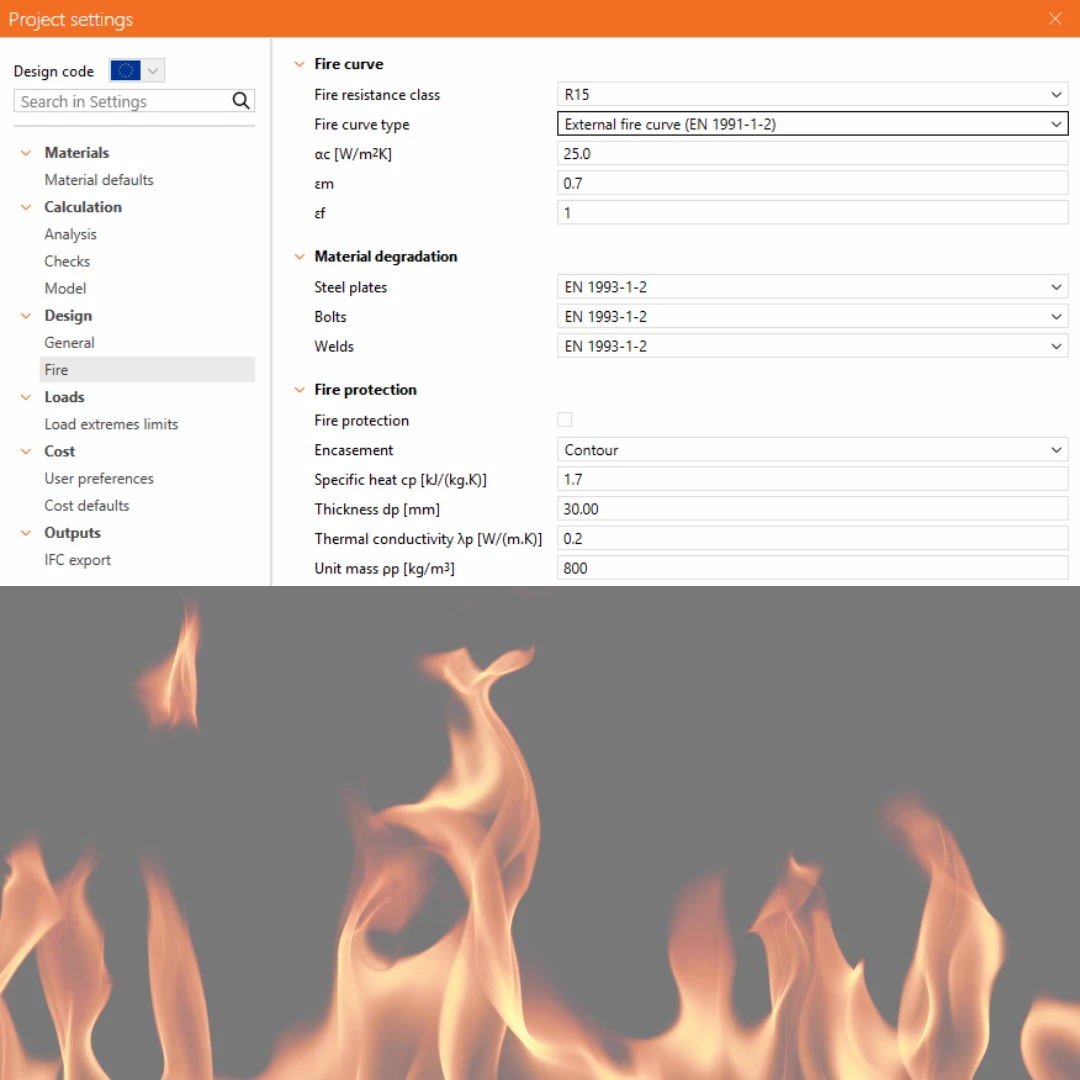Collapse the Materials tree group arrow

26,153
